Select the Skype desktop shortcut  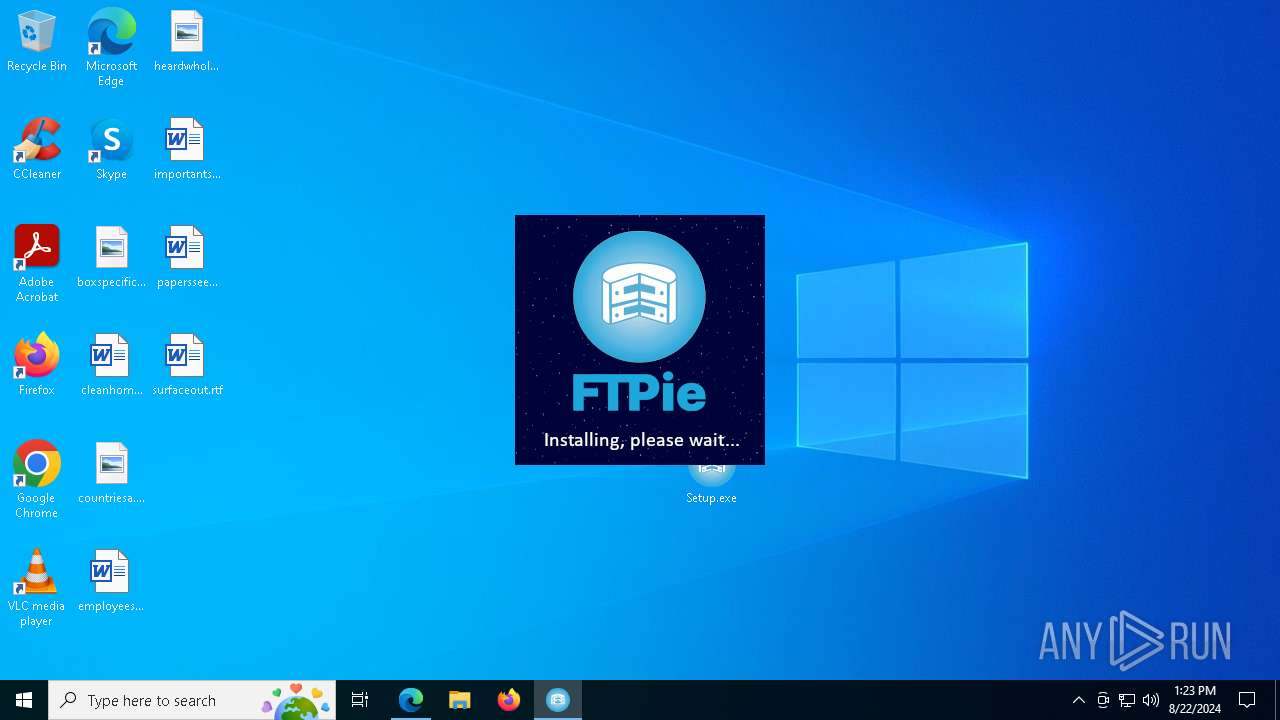pos(111,150)
